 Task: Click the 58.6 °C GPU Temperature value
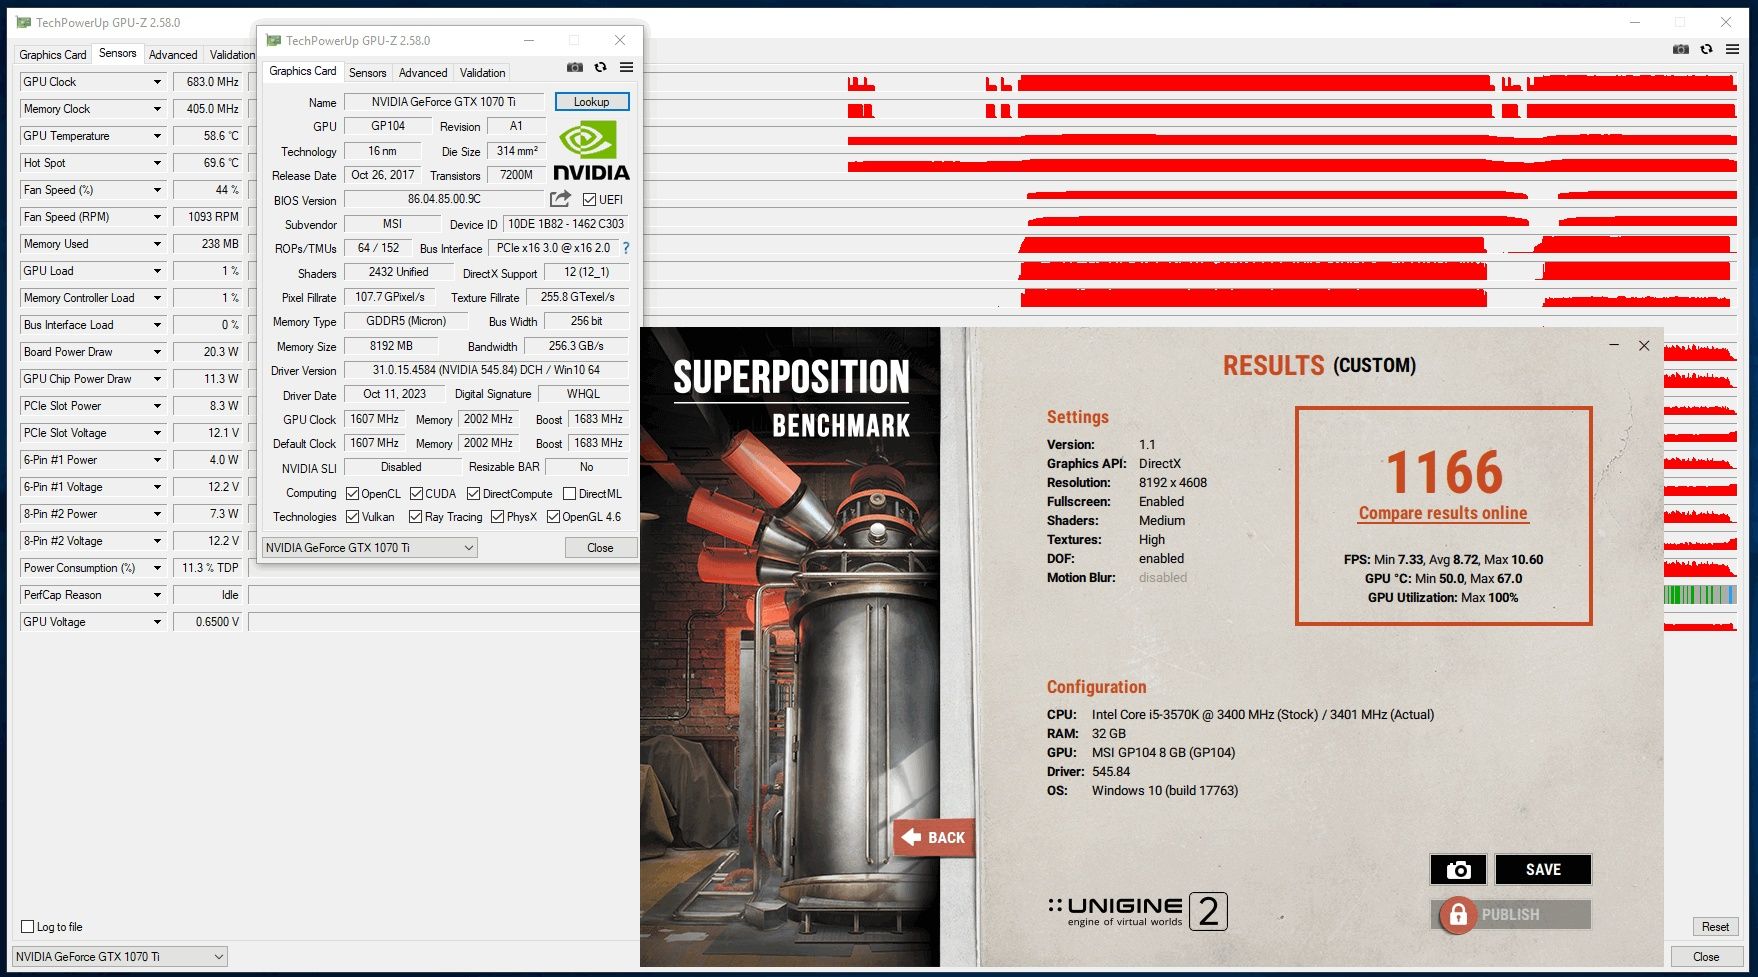click(x=207, y=136)
